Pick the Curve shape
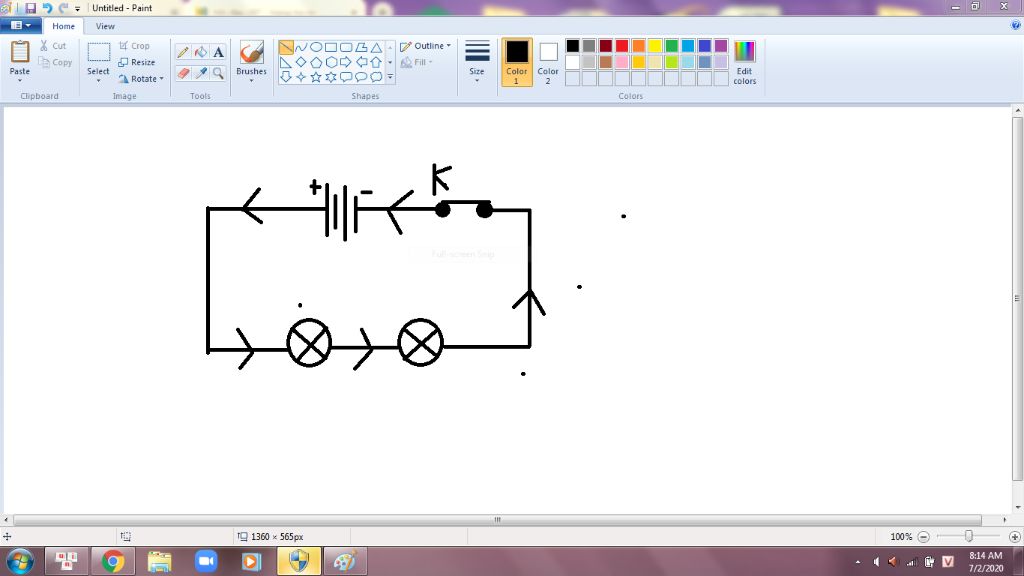 (300, 48)
